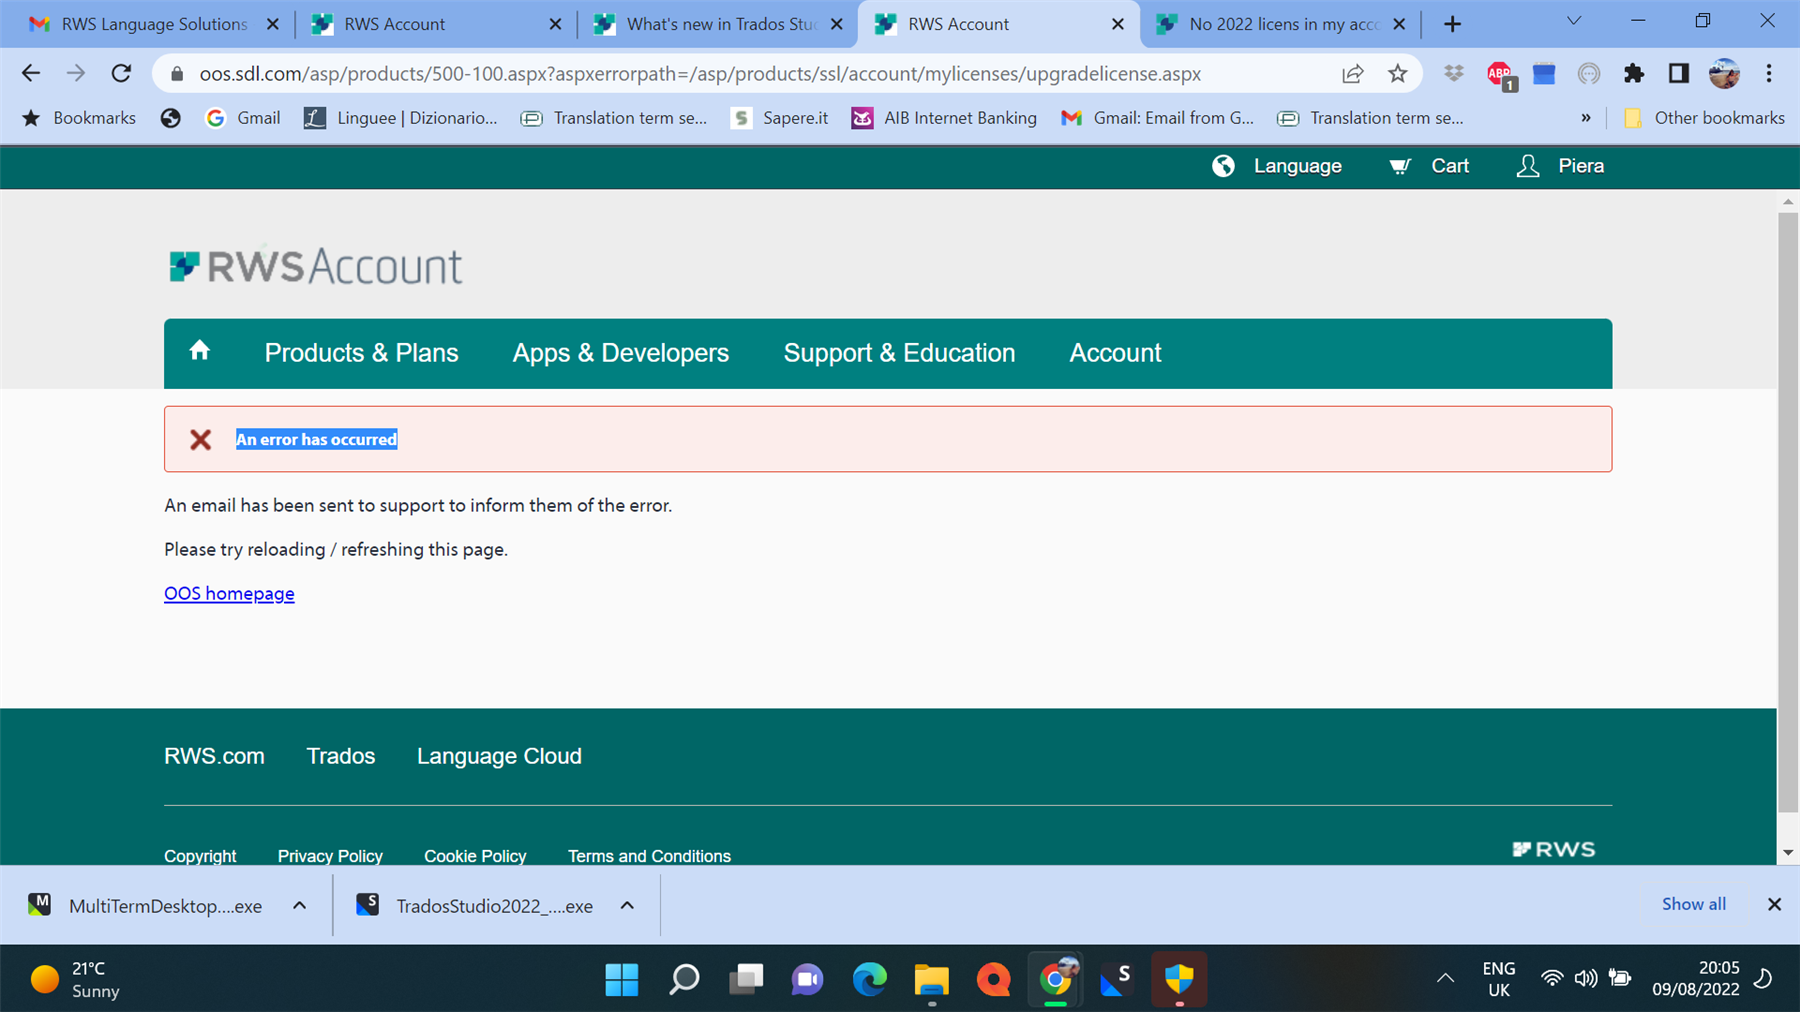1800x1012 pixels.
Task: Open the share icon in the address bar
Action: point(1352,73)
